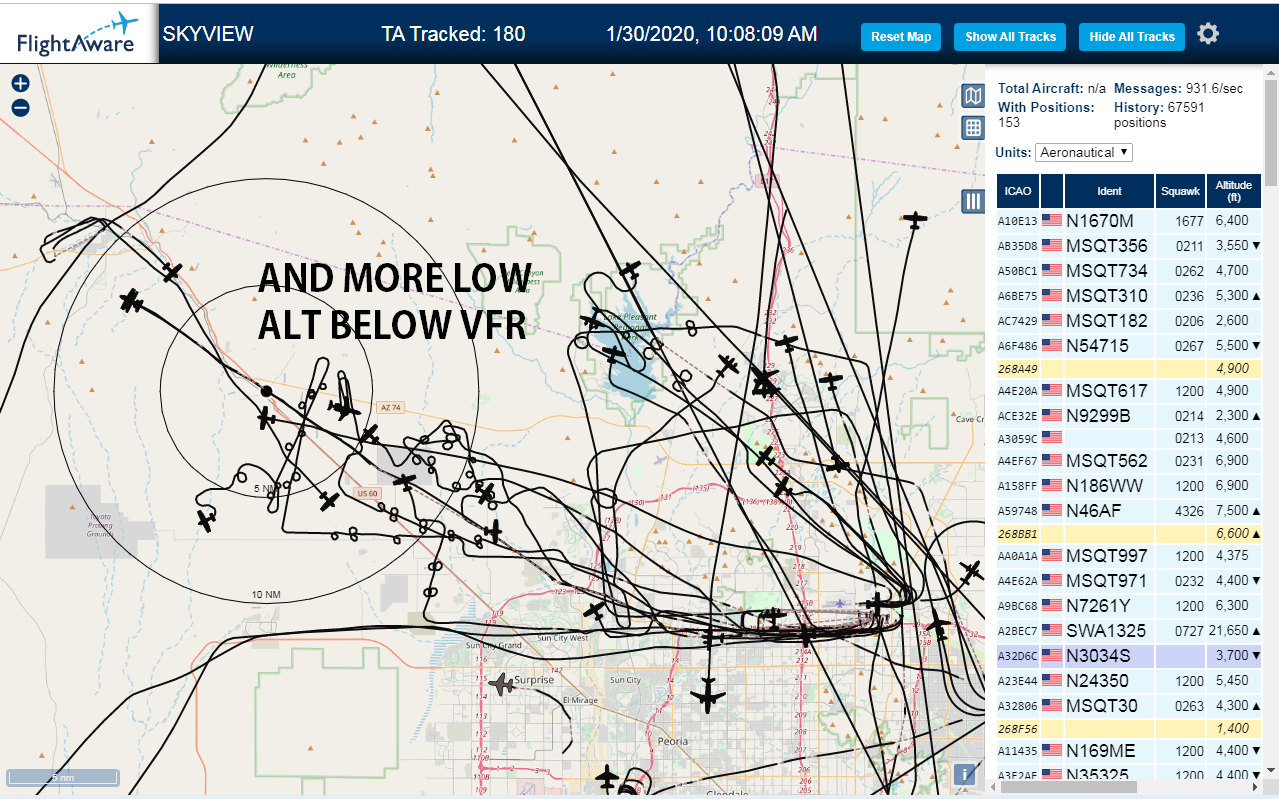The height and width of the screenshot is (799, 1279).
Task: Select aircraft row MSQT30
Action: [1129, 706]
